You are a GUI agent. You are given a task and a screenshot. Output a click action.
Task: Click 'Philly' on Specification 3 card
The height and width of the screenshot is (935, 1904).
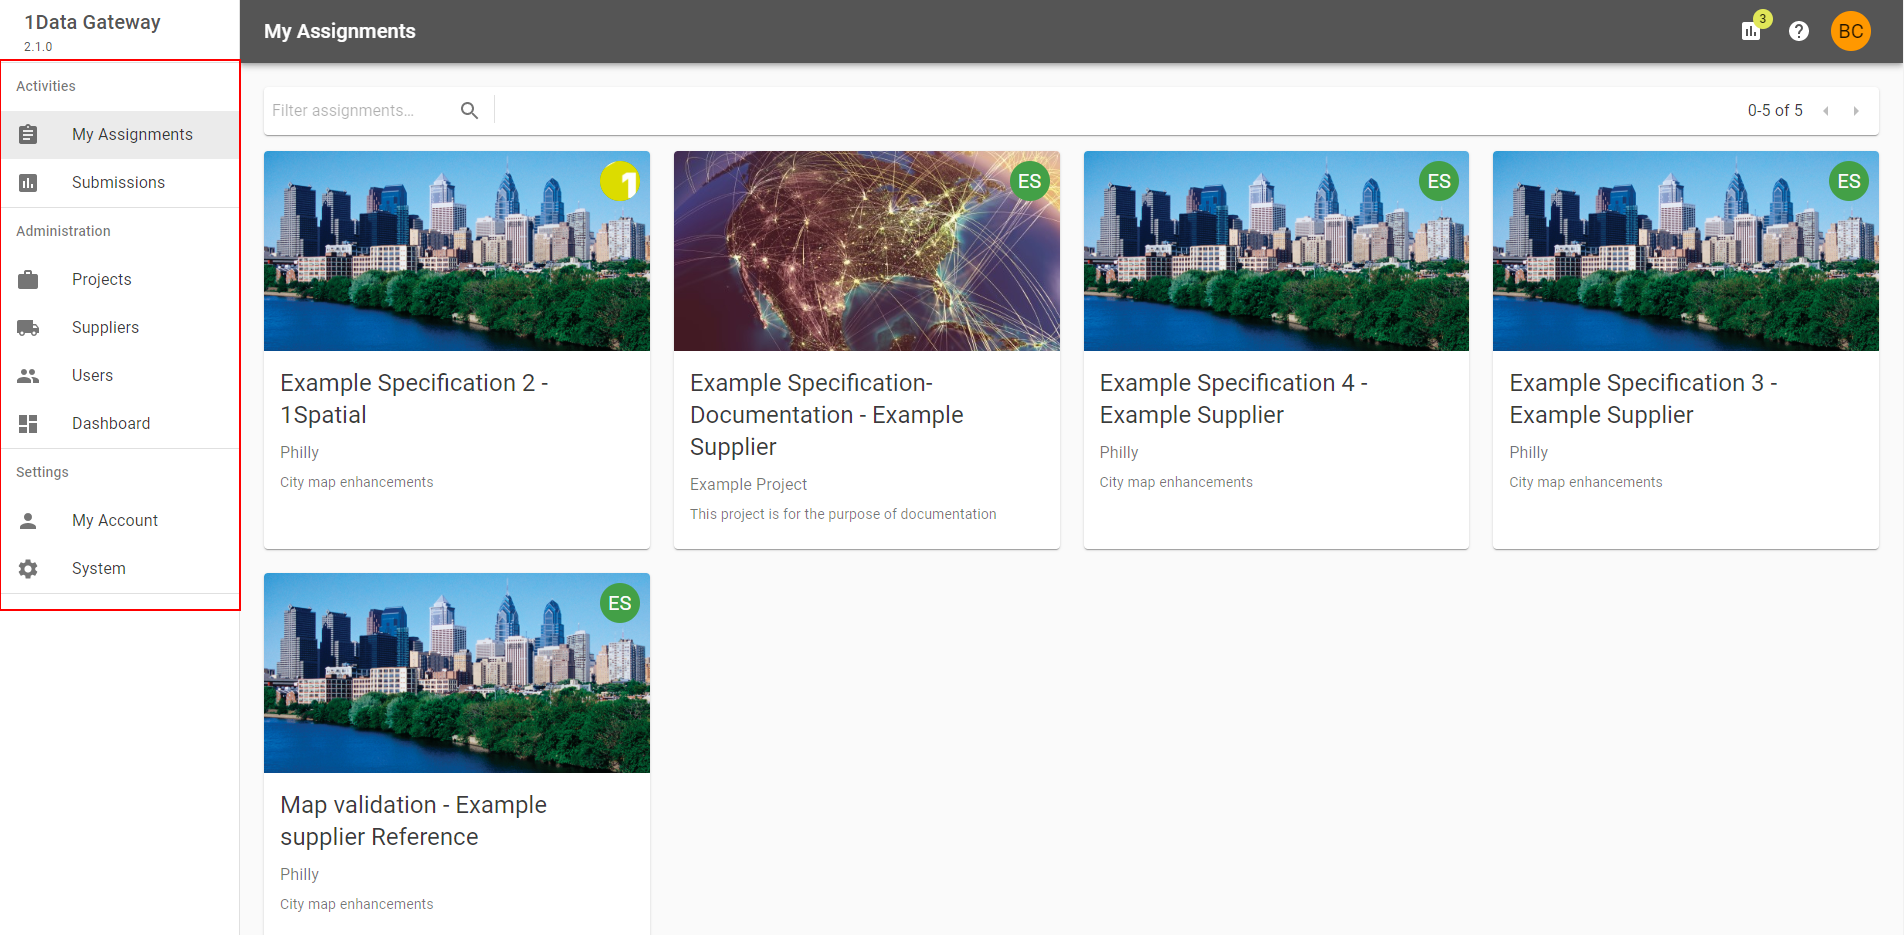click(x=1528, y=452)
